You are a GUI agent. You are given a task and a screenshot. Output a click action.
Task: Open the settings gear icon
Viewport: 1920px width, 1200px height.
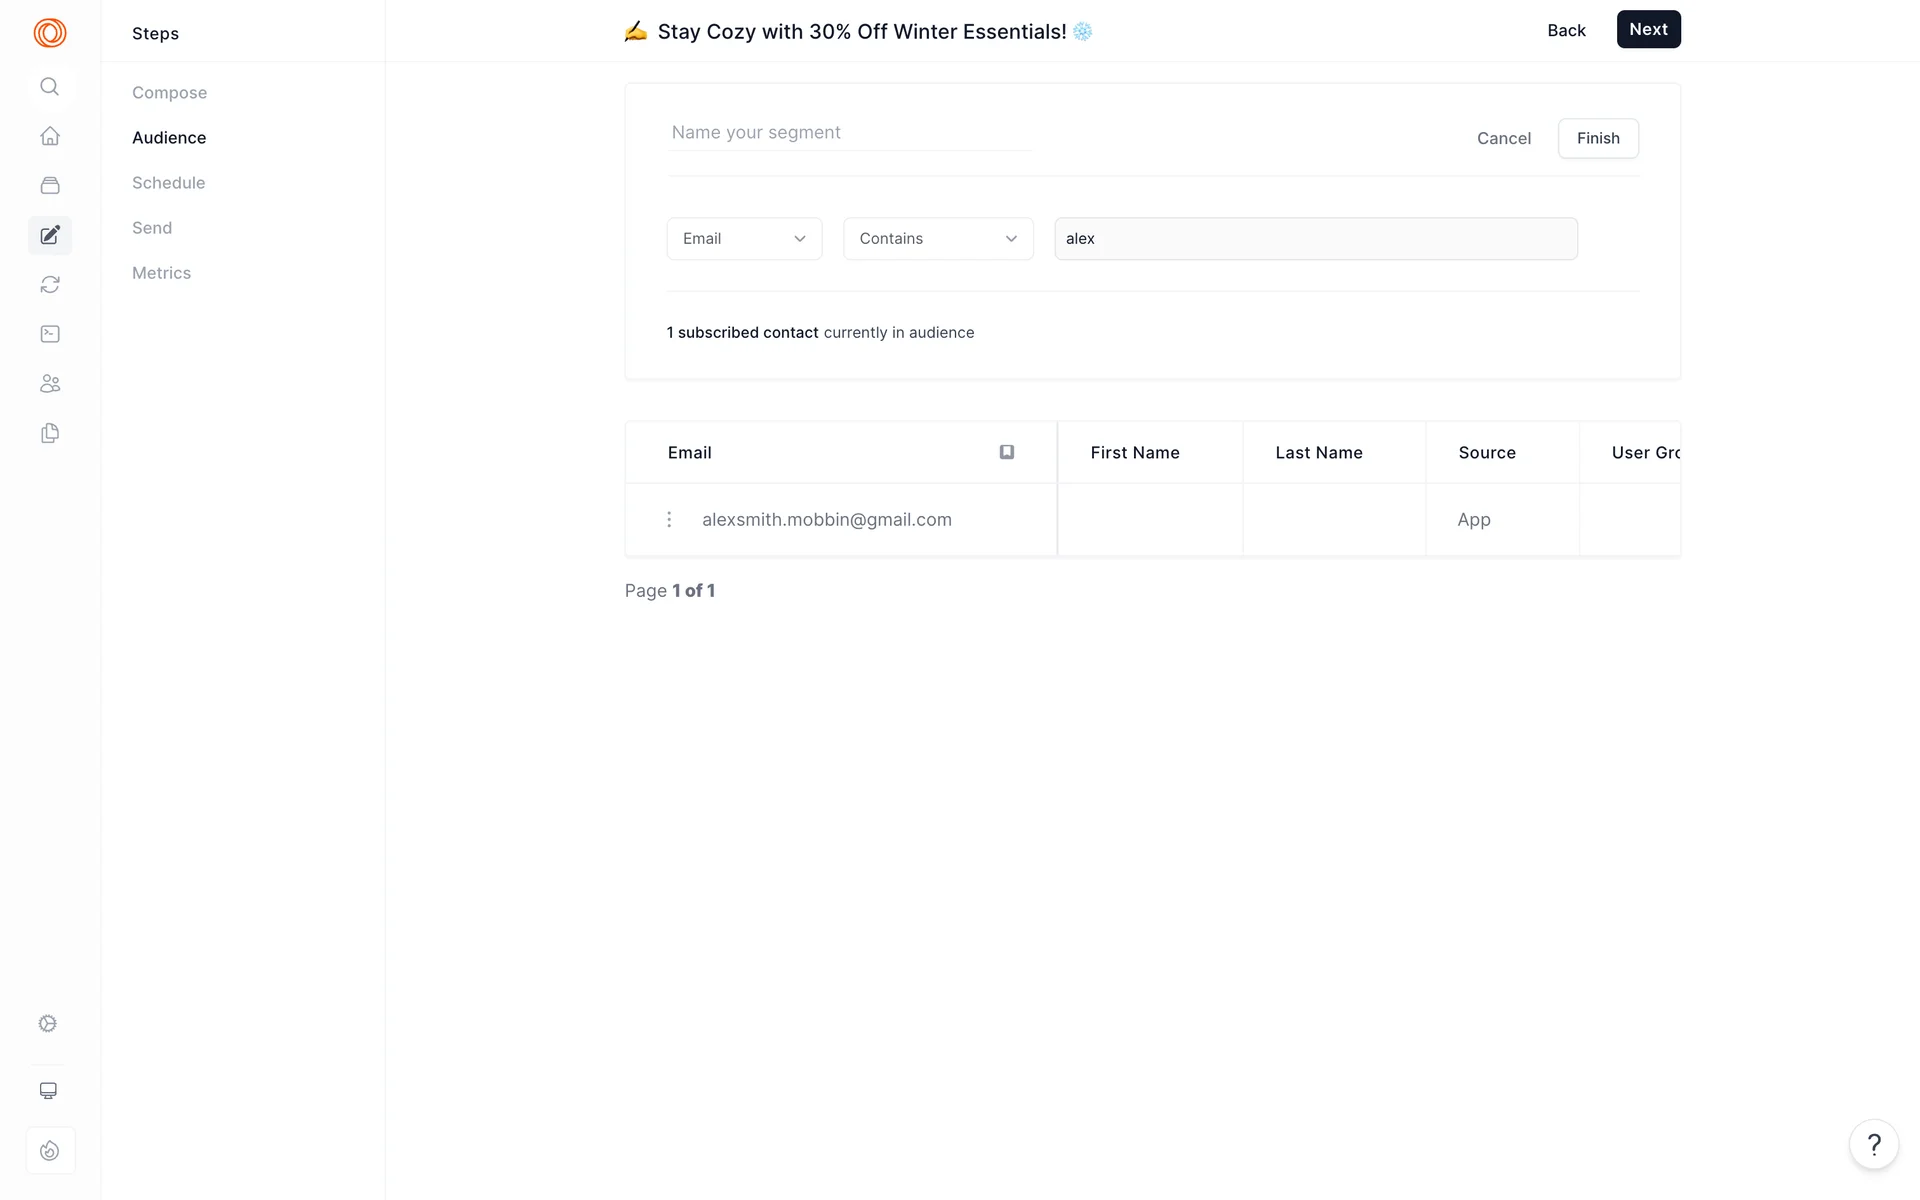pyautogui.click(x=48, y=1023)
